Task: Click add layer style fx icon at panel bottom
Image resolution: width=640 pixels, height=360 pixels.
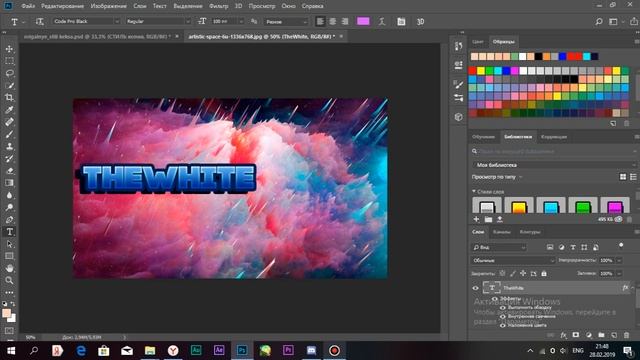Action: coord(563,335)
